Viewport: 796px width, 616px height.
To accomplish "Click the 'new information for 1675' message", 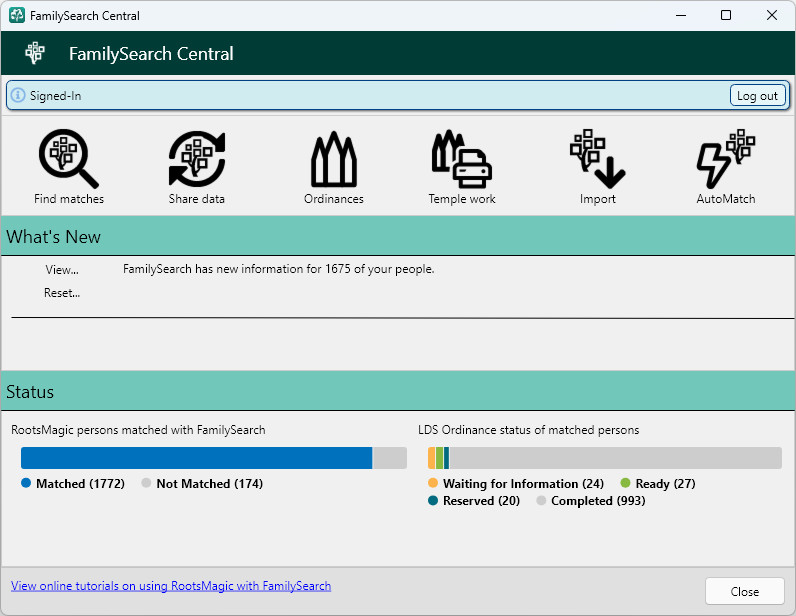I will tap(279, 269).
